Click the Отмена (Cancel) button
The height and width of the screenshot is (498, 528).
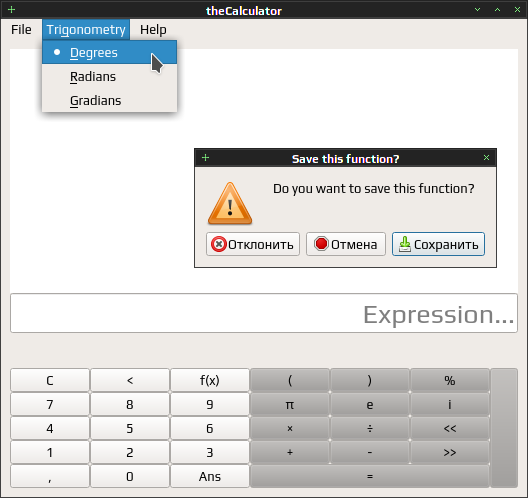(x=346, y=244)
